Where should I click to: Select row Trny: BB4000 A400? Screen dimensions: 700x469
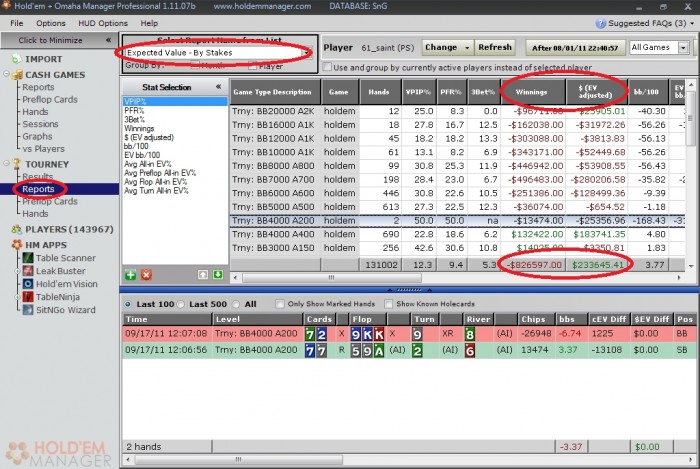click(458, 234)
